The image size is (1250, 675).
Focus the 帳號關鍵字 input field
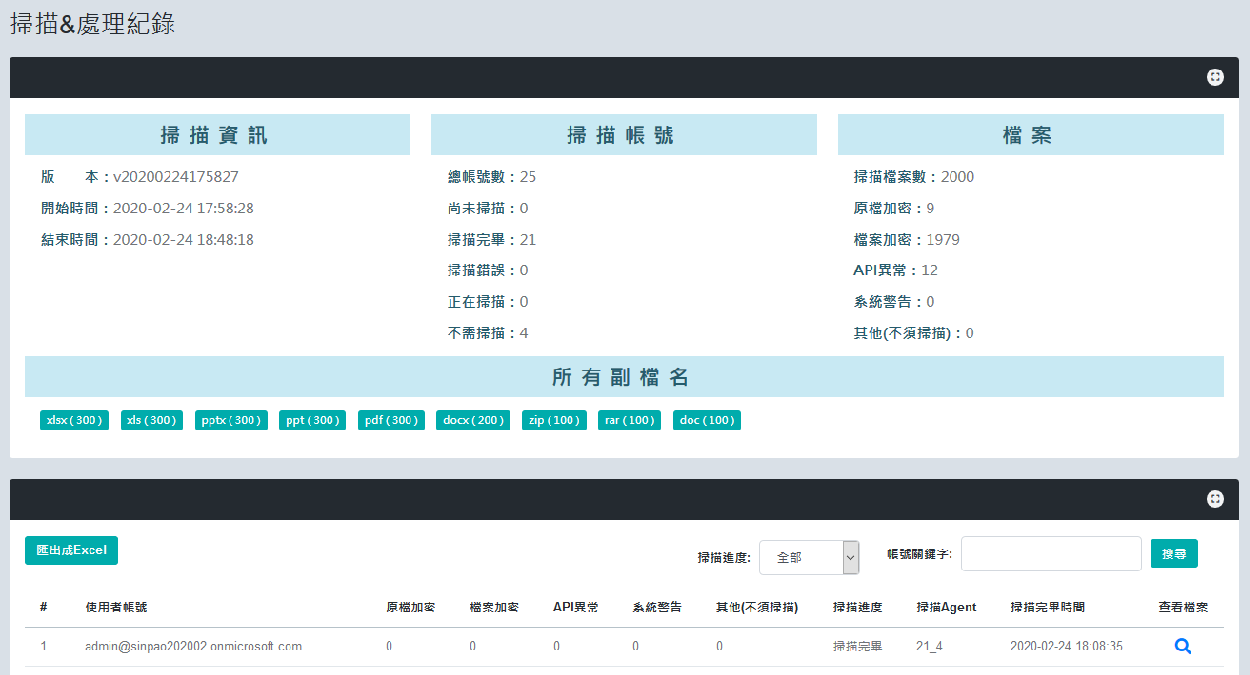(1051, 553)
